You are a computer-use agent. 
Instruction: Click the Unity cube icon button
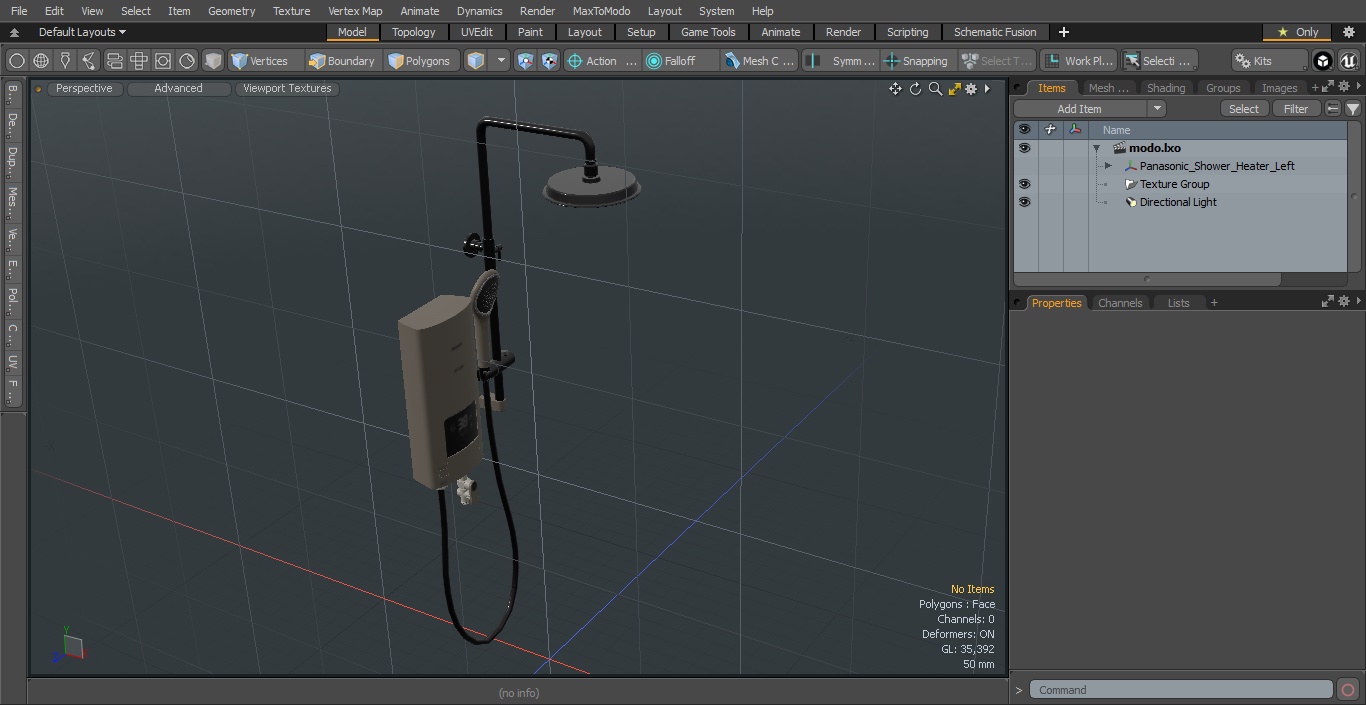(x=1323, y=61)
